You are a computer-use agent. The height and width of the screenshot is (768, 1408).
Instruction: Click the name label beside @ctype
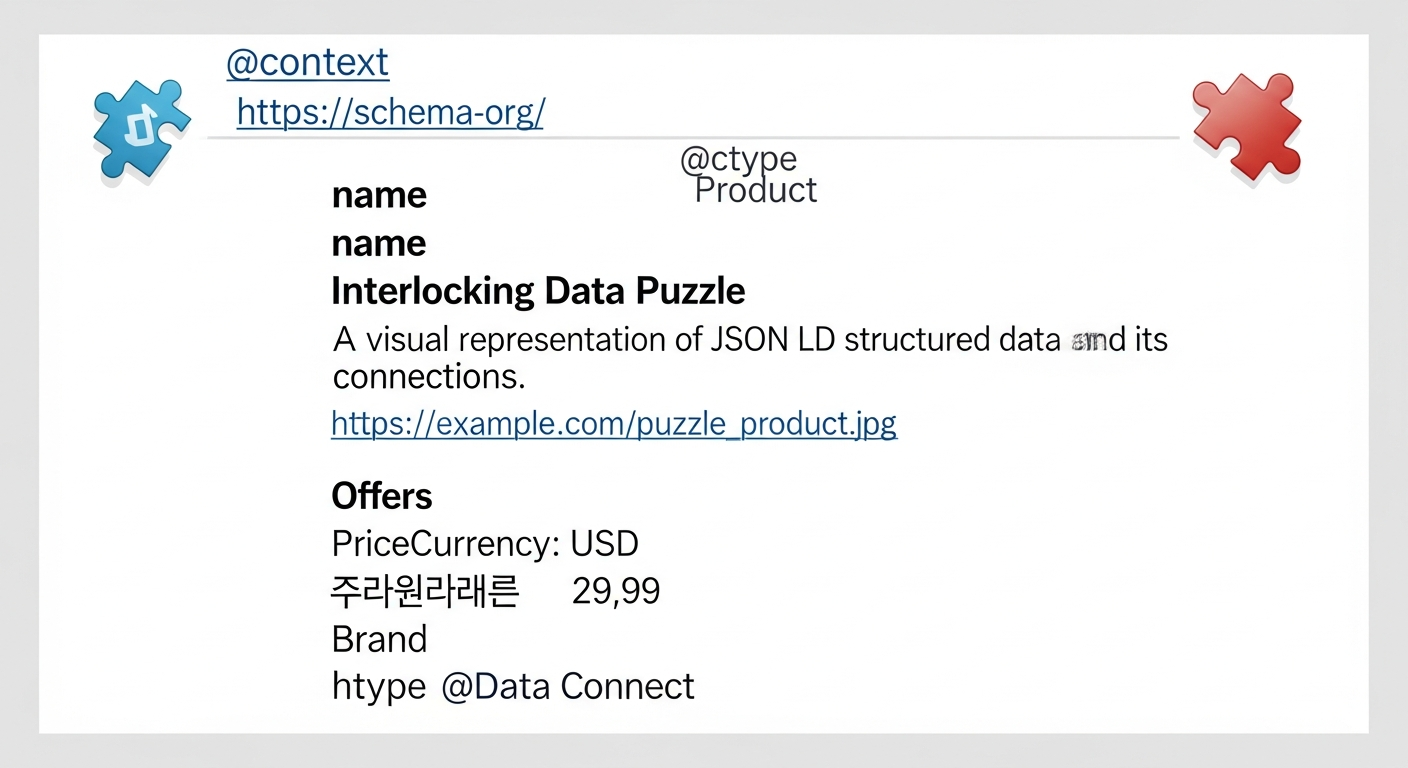click(x=379, y=194)
